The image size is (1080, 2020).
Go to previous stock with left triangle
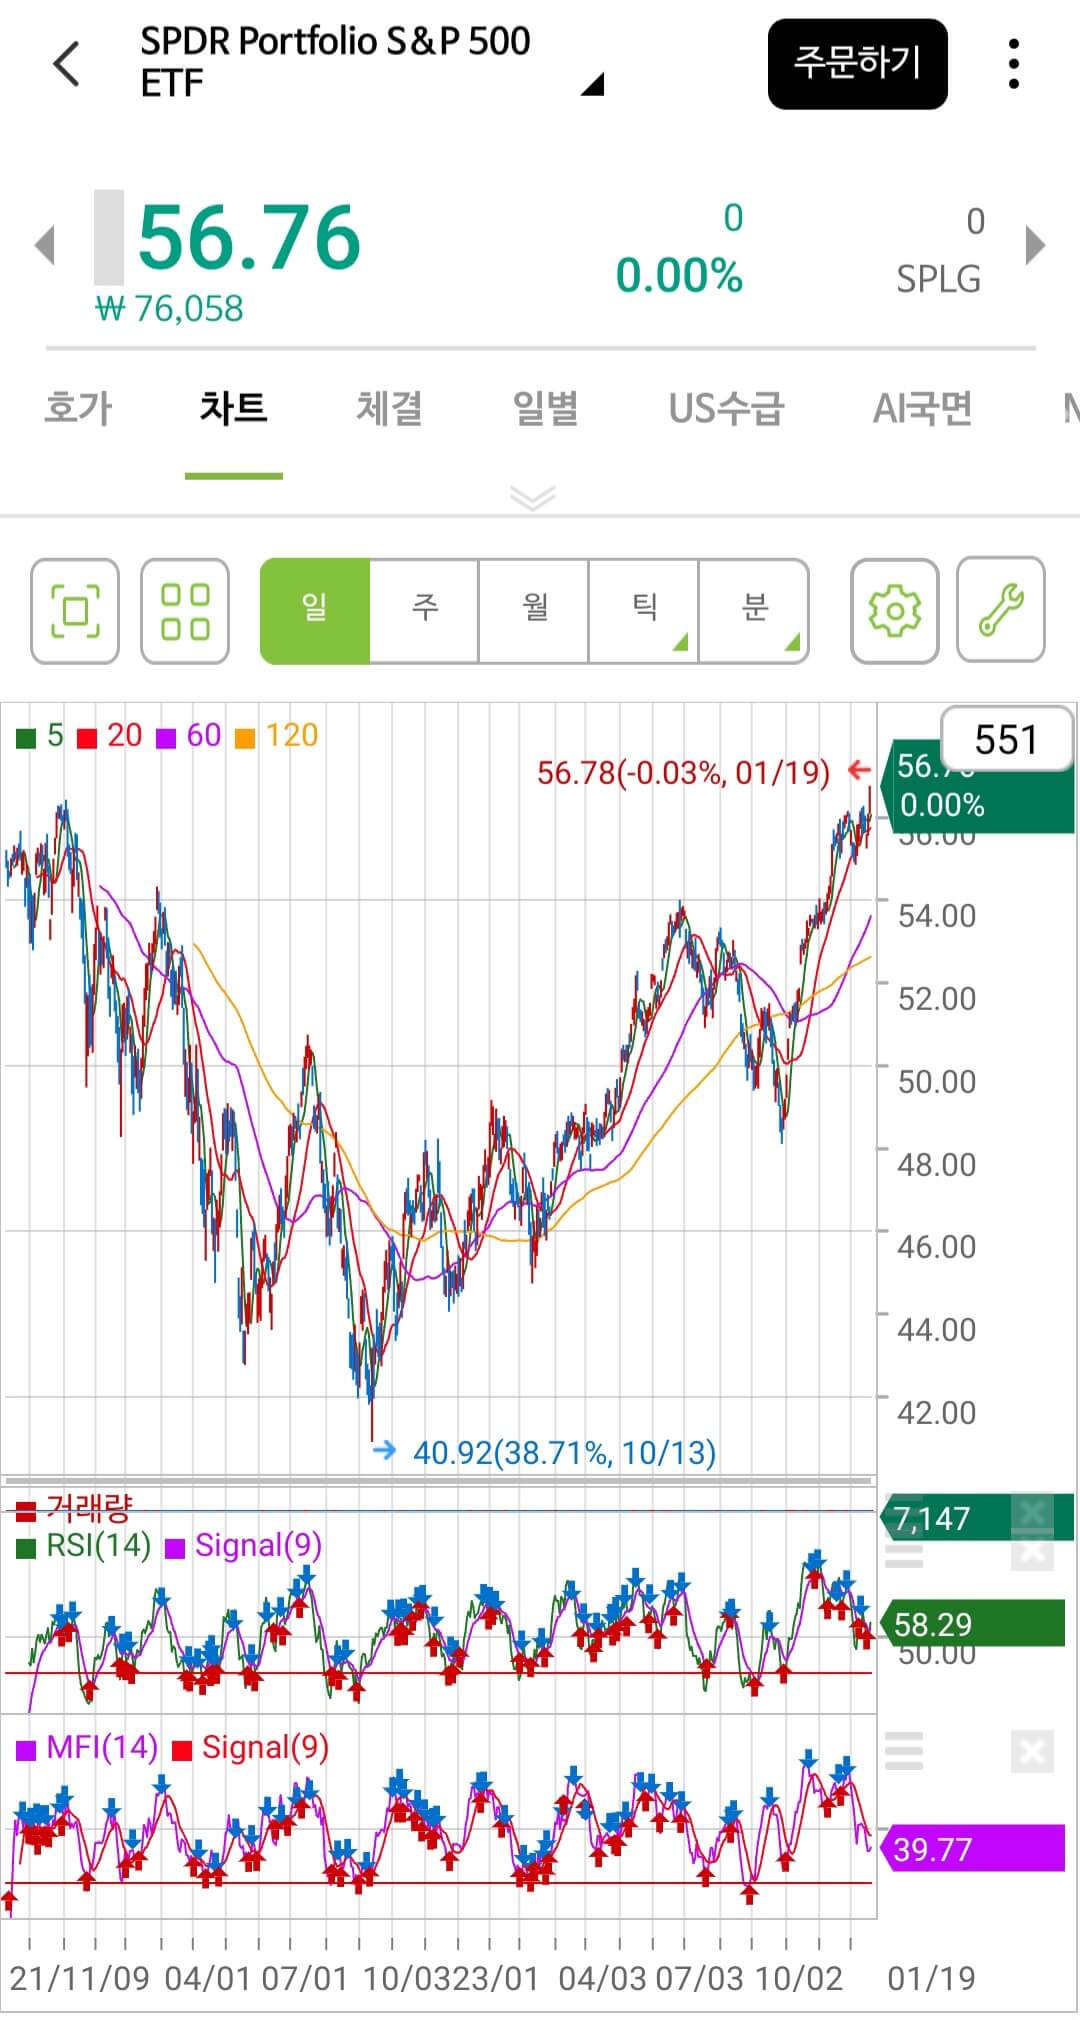click(45, 245)
